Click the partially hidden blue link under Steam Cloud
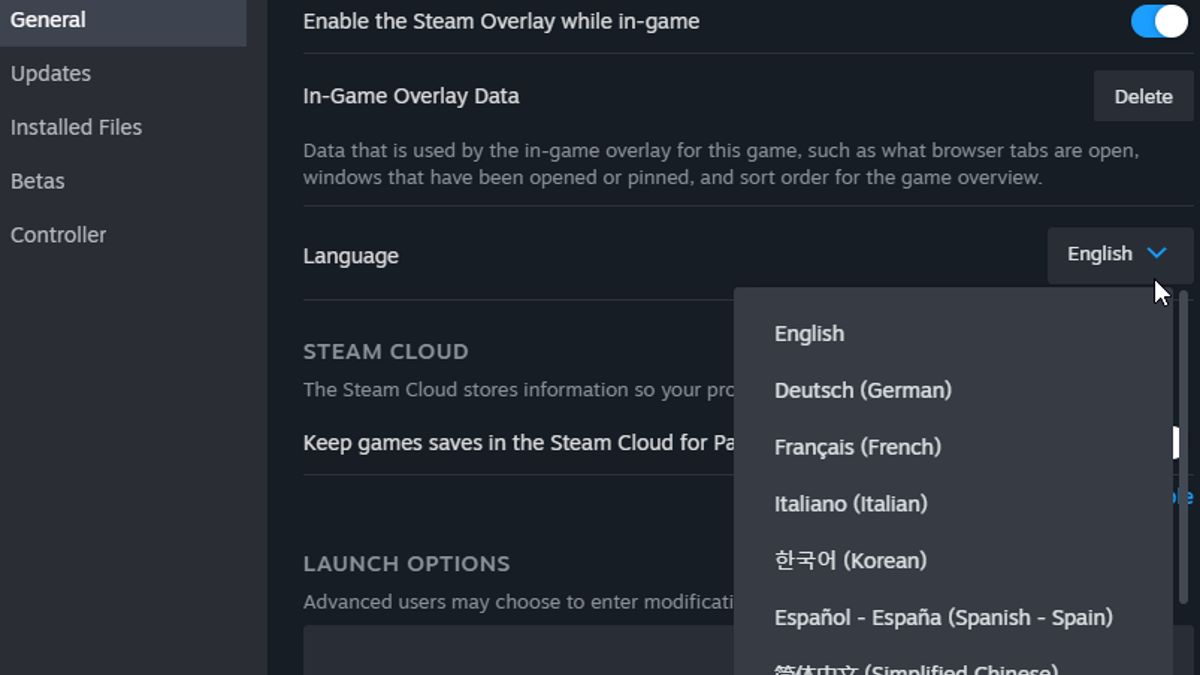 (x=1184, y=497)
